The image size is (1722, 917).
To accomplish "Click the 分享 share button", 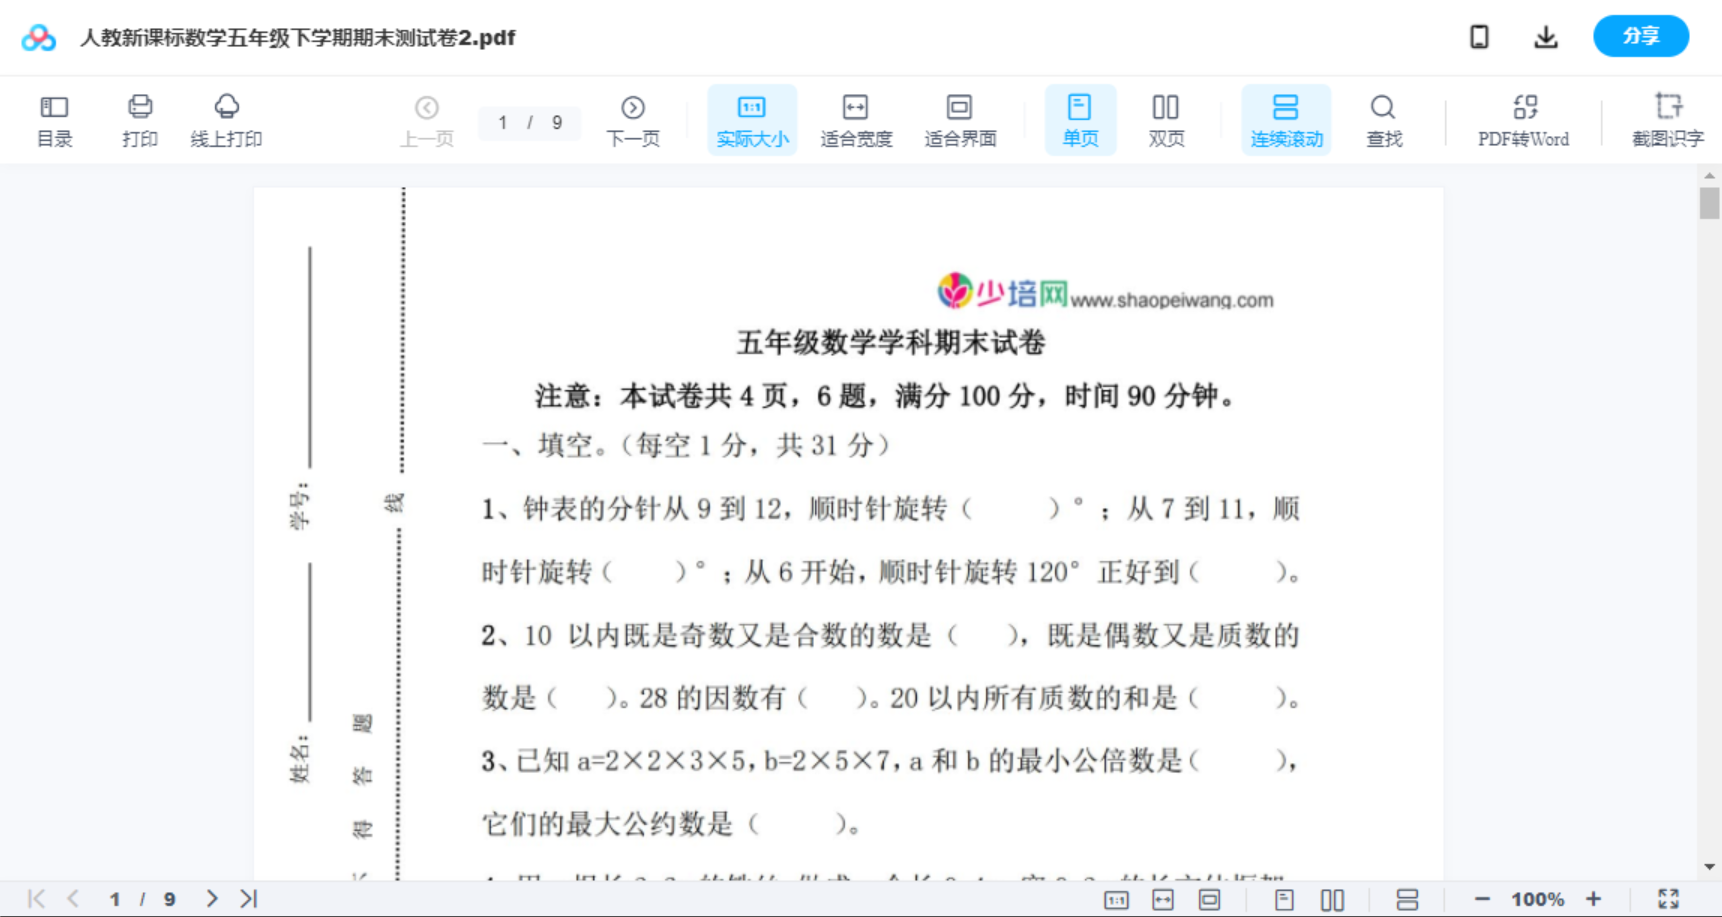I will (x=1640, y=36).
